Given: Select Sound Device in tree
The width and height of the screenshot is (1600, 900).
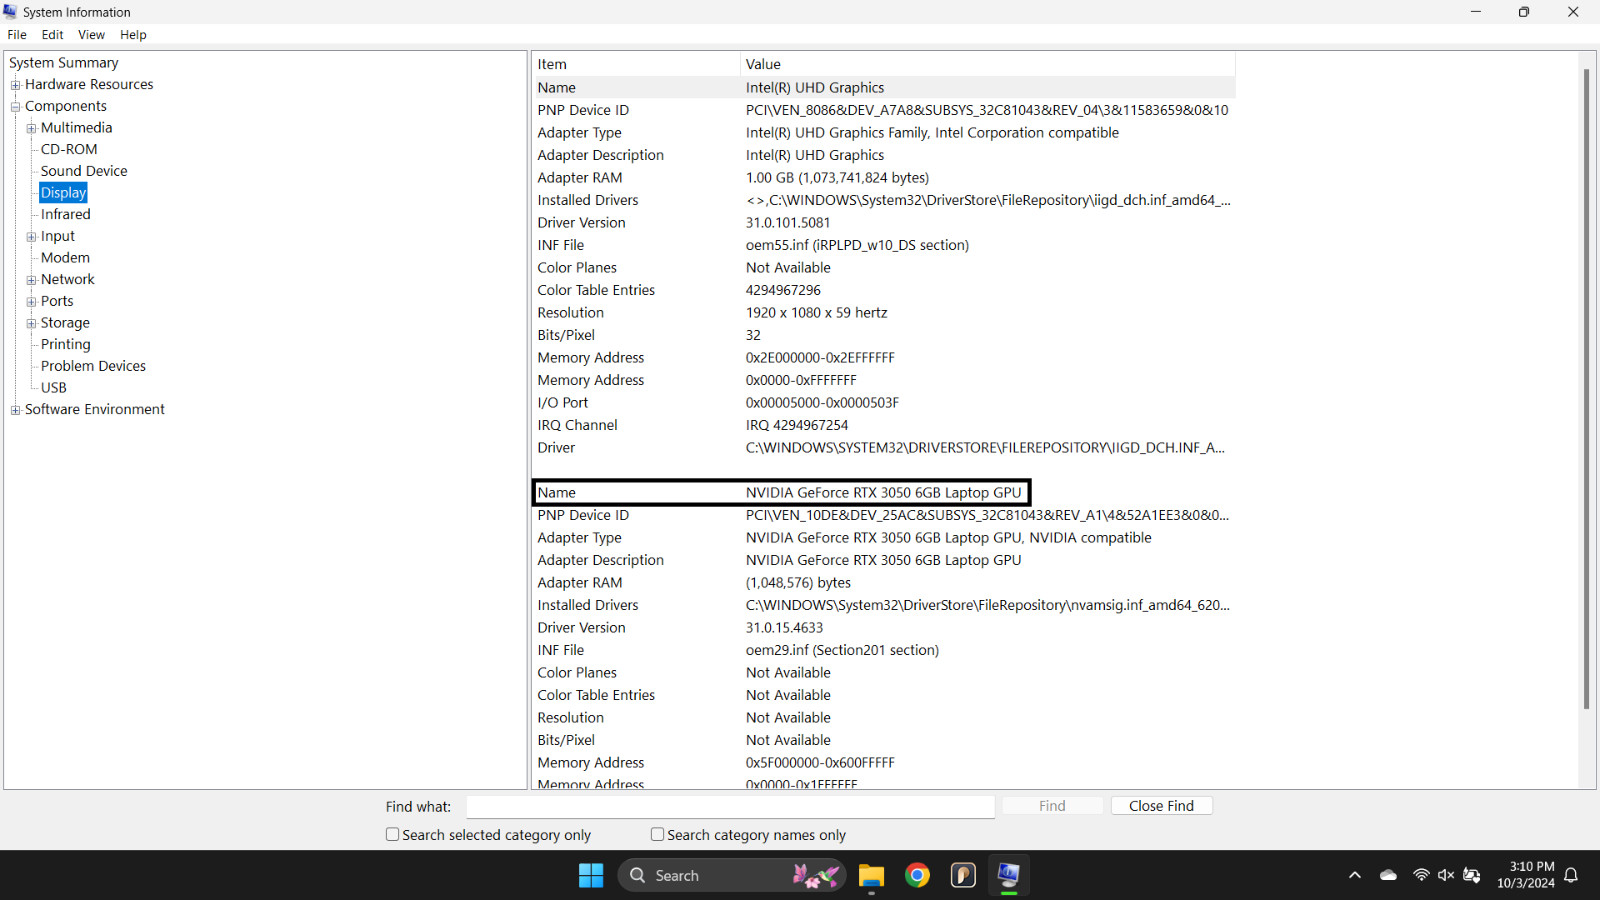Looking at the screenshot, I should pyautogui.click(x=84, y=171).
